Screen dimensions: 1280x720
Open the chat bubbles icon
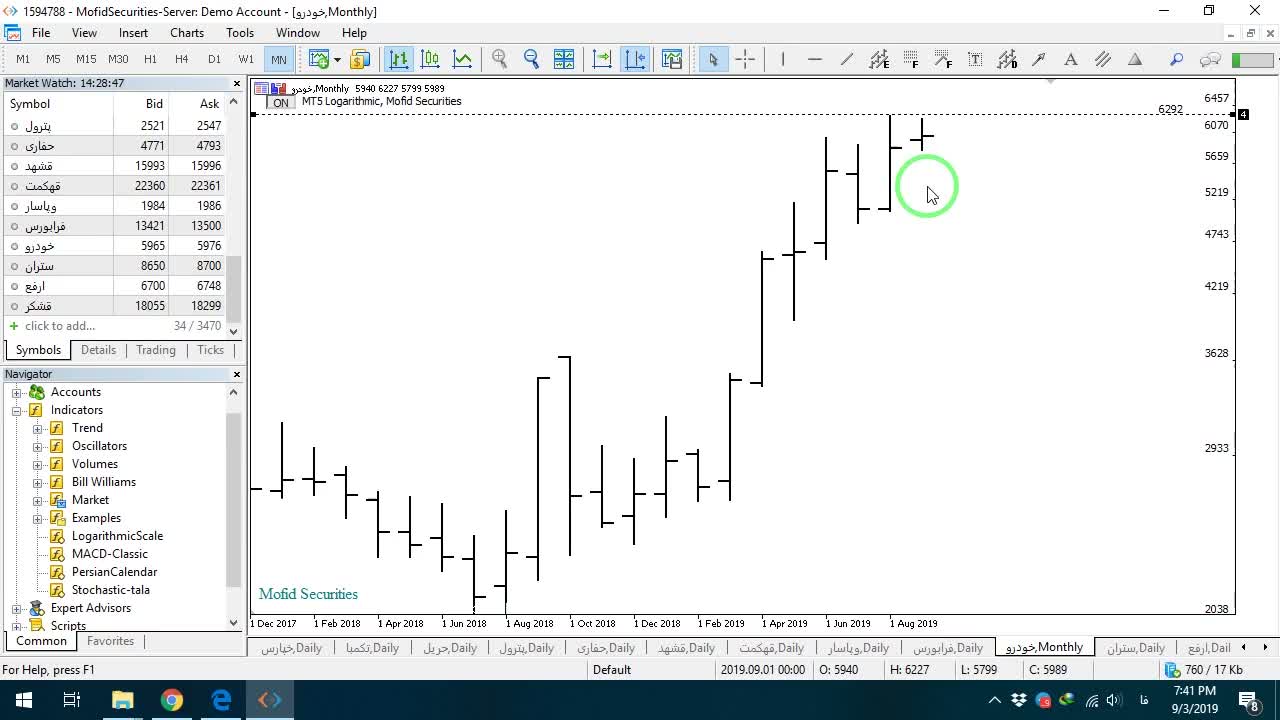(1210, 59)
